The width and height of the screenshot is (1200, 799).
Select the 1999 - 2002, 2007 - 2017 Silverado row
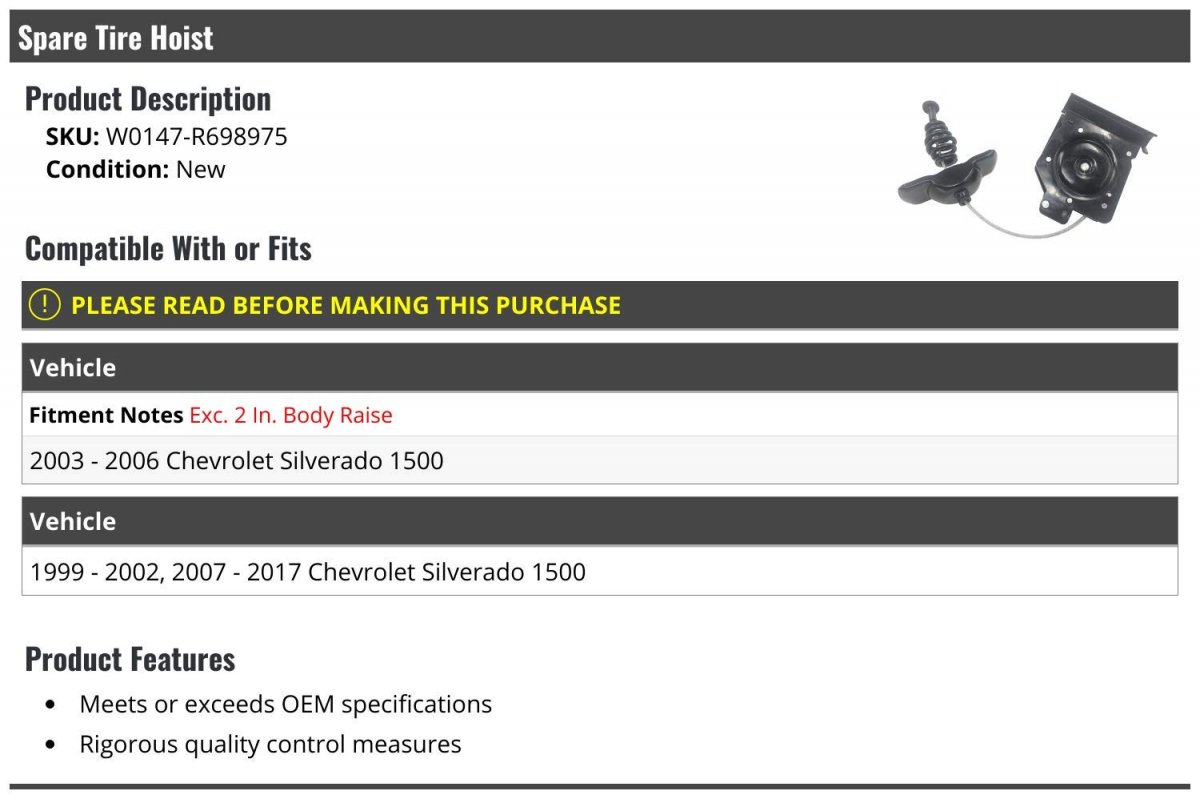pos(600,572)
